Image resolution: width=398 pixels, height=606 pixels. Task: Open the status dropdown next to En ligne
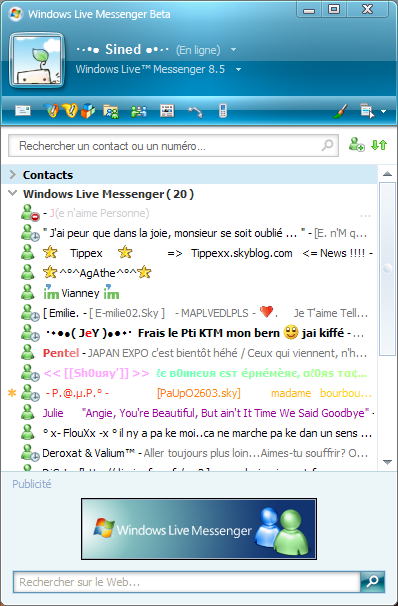pyautogui.click(x=233, y=50)
